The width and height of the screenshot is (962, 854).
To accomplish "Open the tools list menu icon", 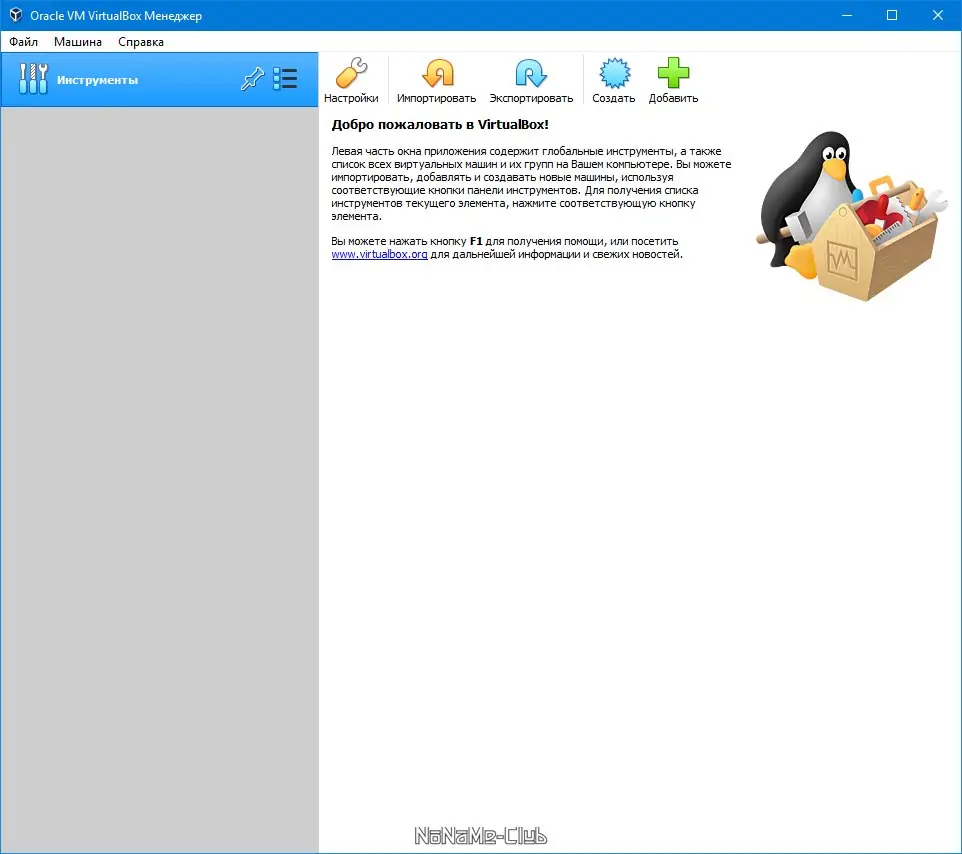I will coord(285,79).
